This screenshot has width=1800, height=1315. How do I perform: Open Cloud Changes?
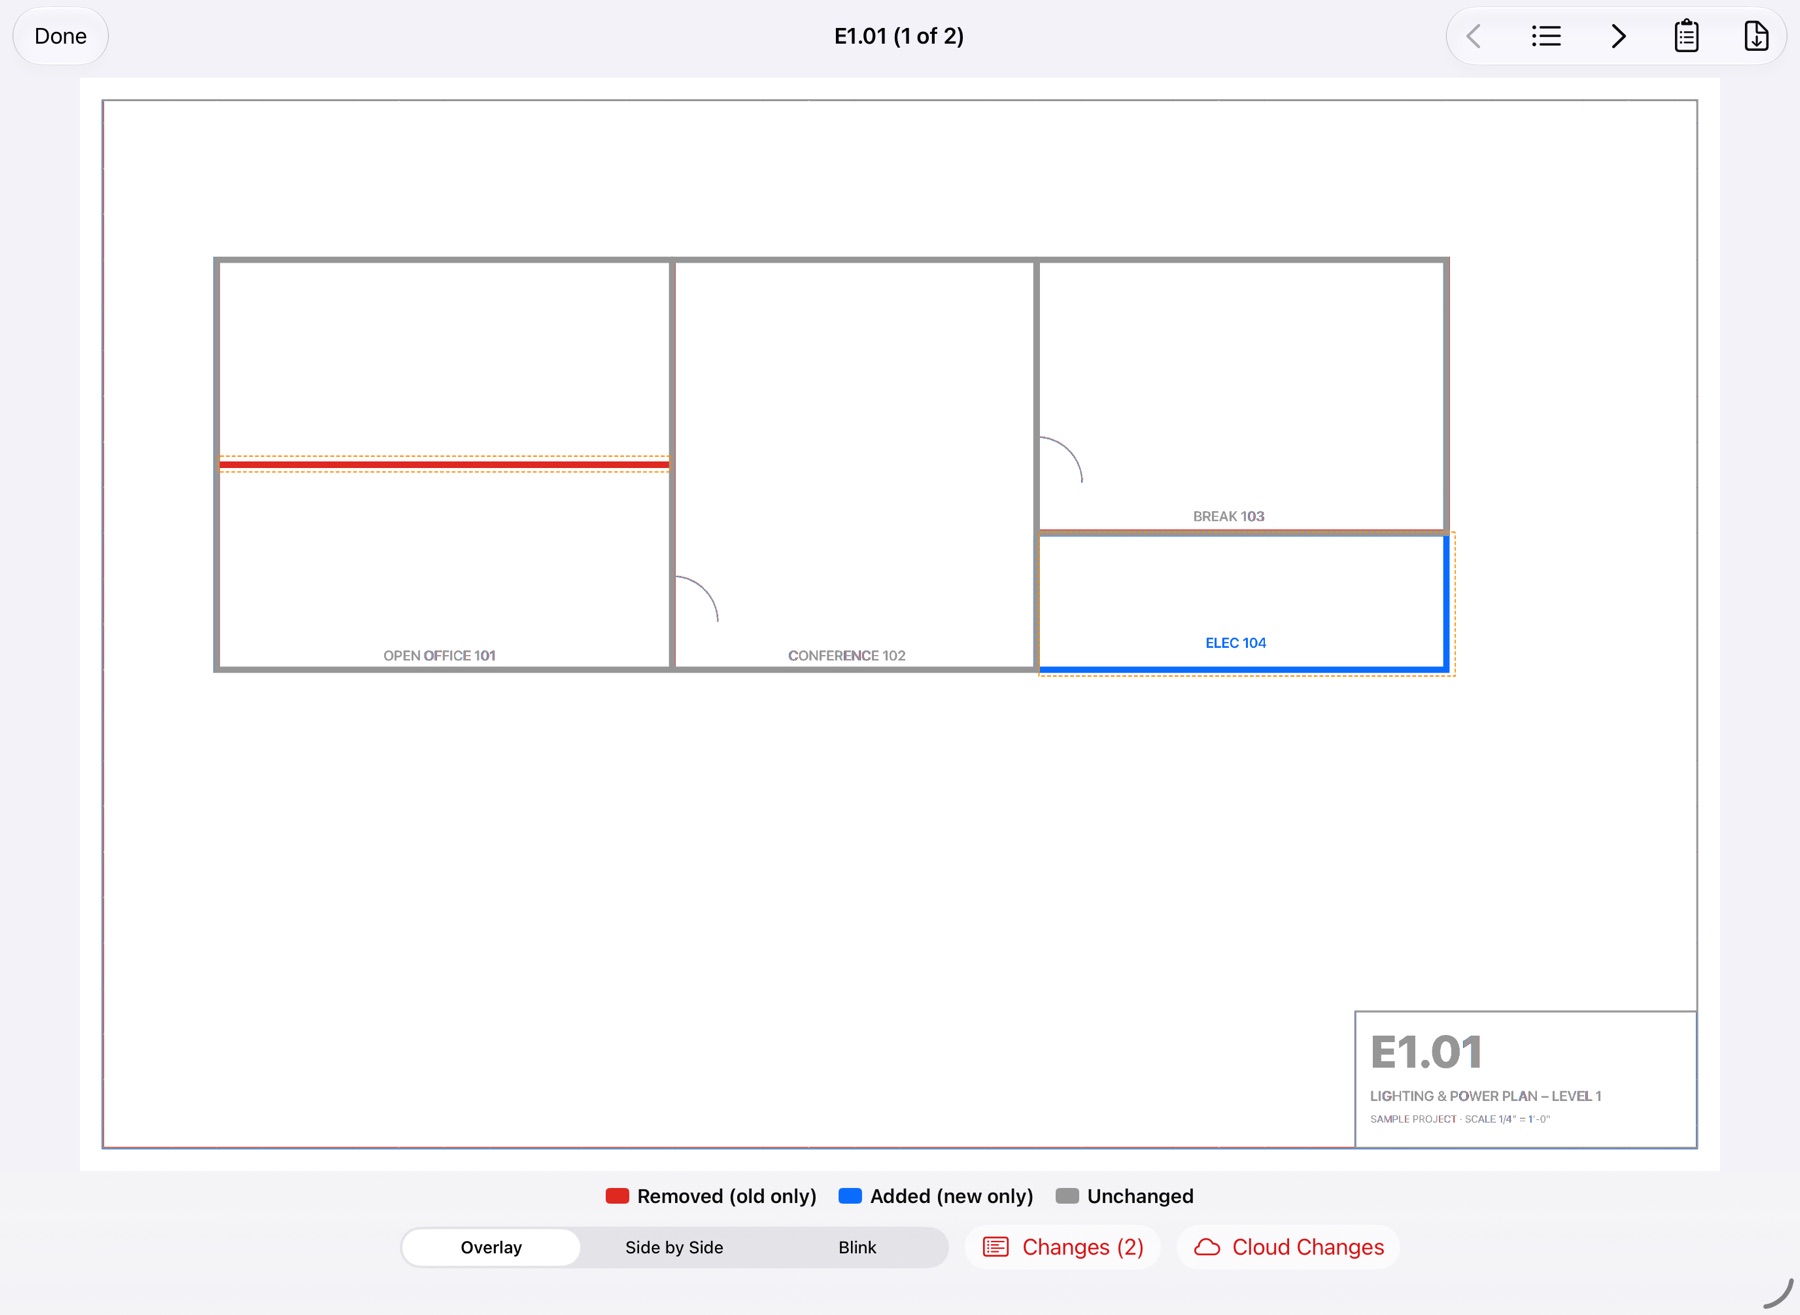click(x=1288, y=1247)
